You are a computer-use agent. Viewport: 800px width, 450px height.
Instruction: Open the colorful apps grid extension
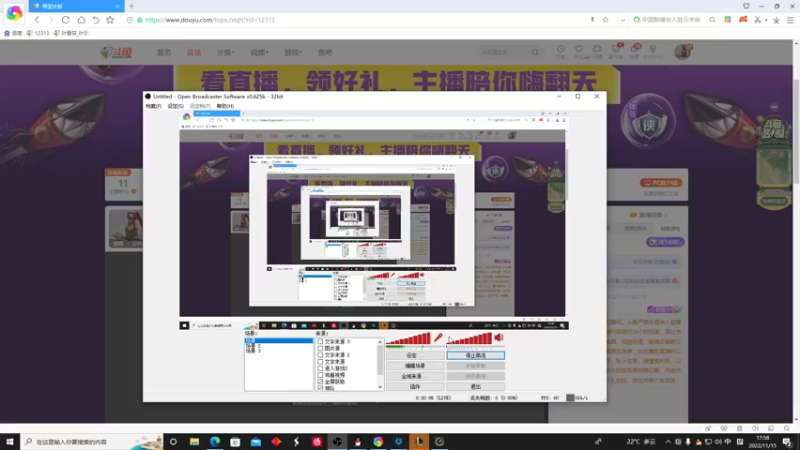(728, 20)
